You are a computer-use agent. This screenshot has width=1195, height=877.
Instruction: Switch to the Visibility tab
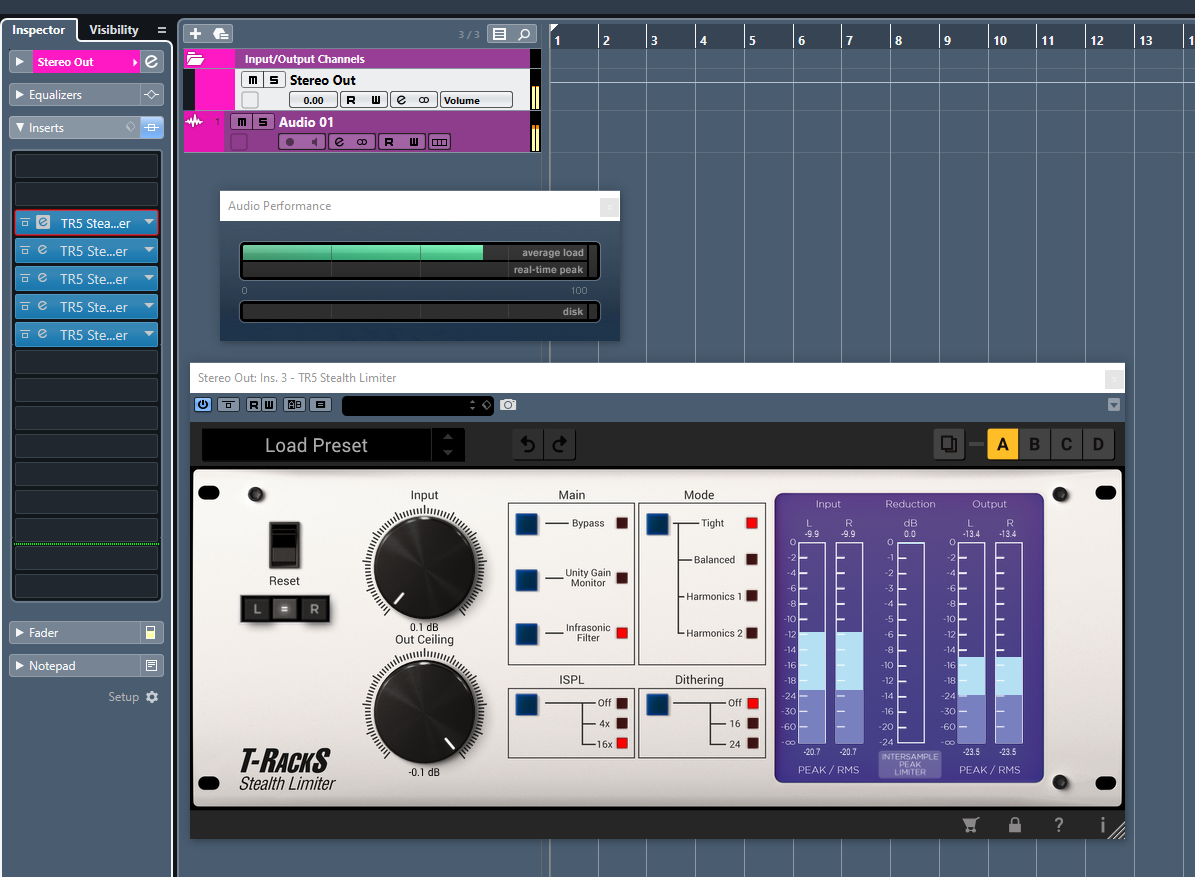(x=114, y=30)
